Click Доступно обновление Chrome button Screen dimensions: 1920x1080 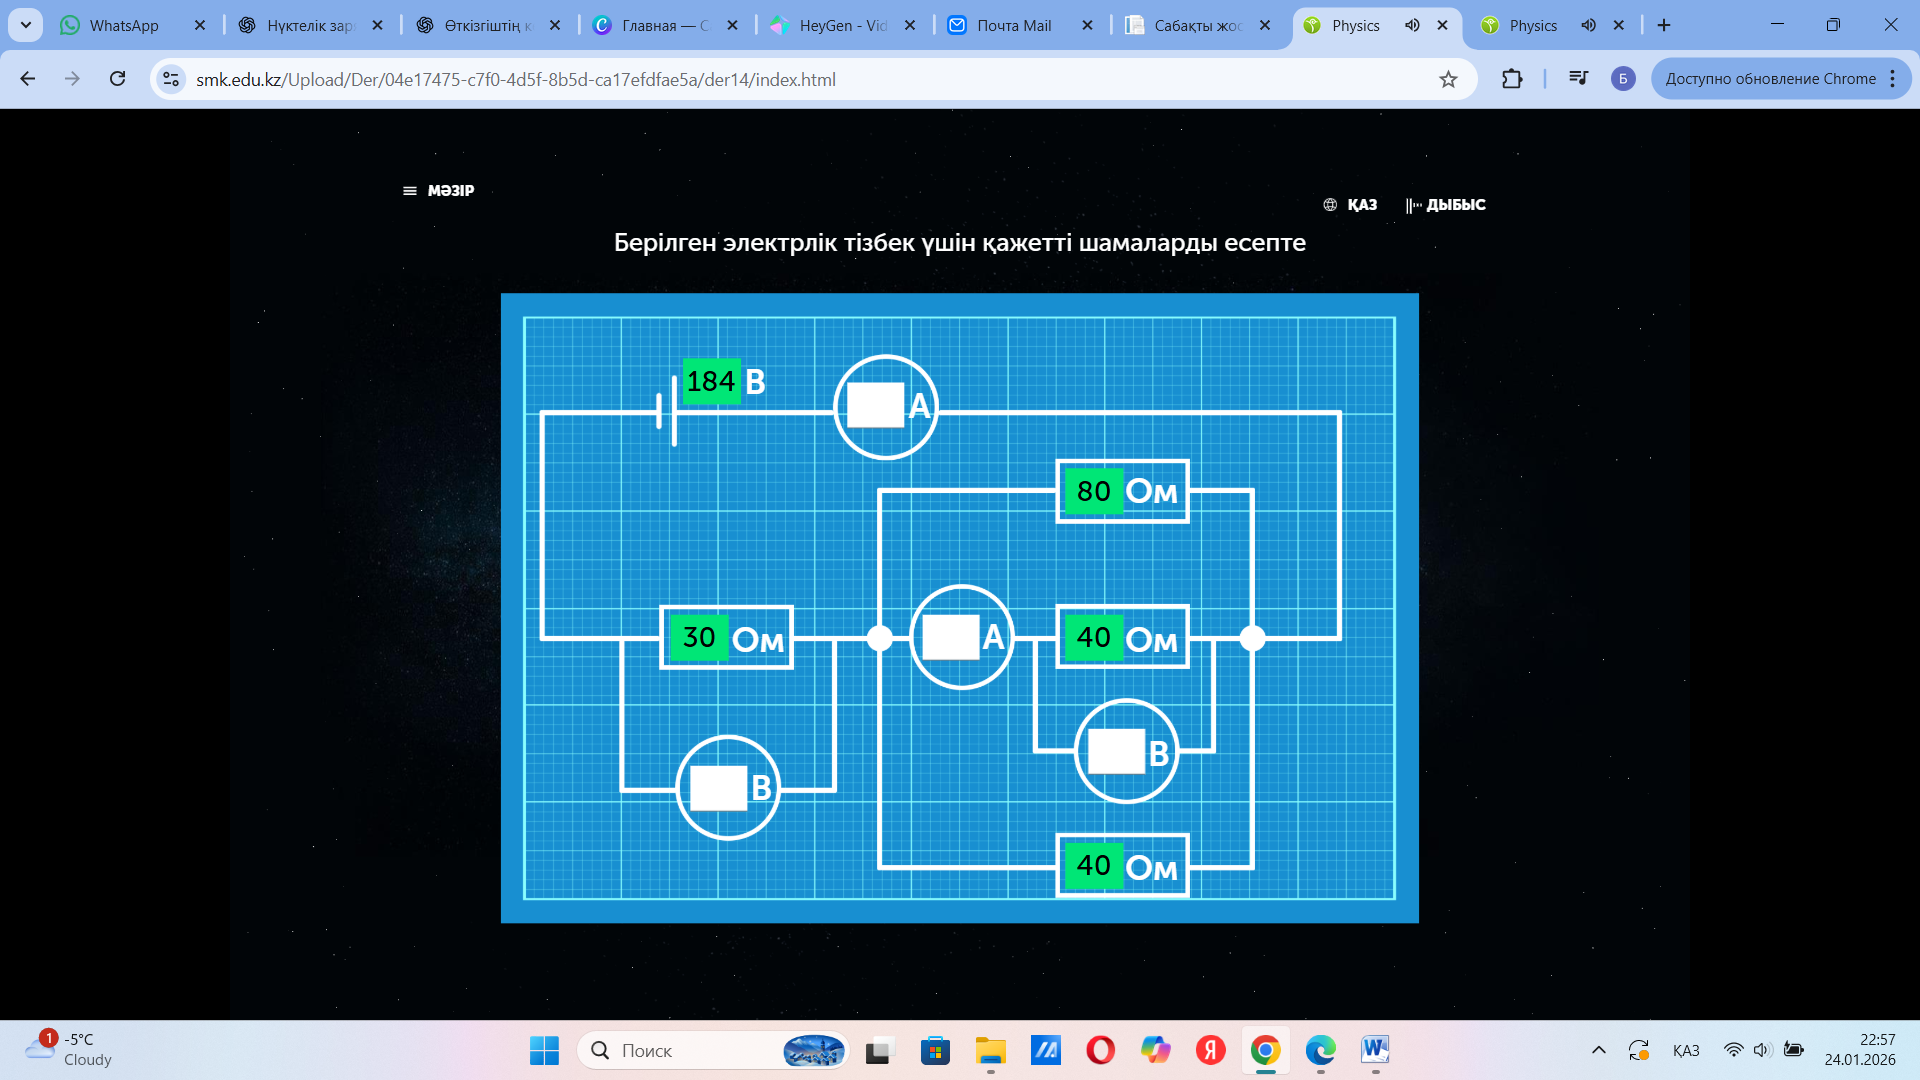coord(1770,79)
